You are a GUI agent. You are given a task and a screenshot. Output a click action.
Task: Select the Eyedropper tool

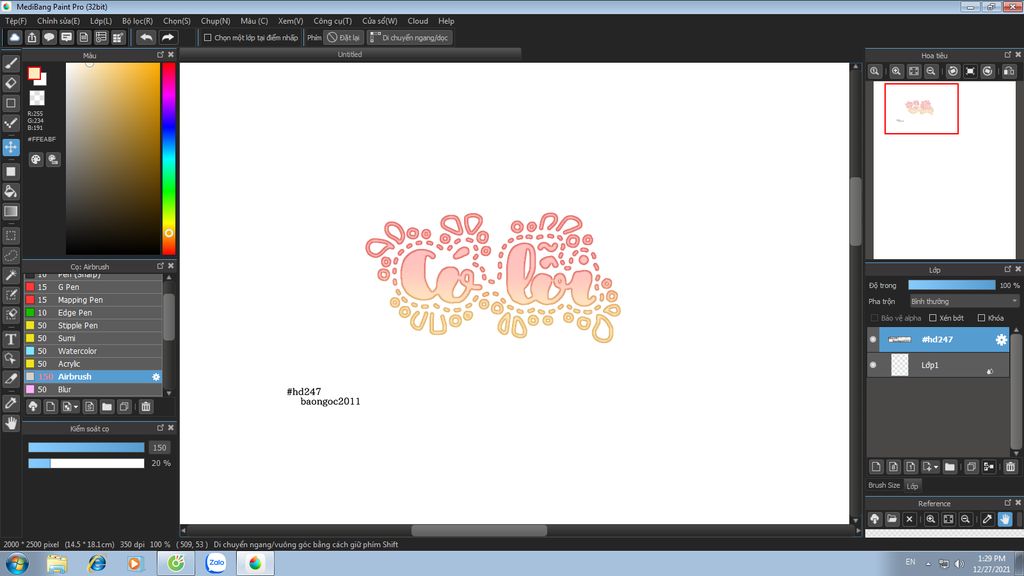[x=11, y=403]
